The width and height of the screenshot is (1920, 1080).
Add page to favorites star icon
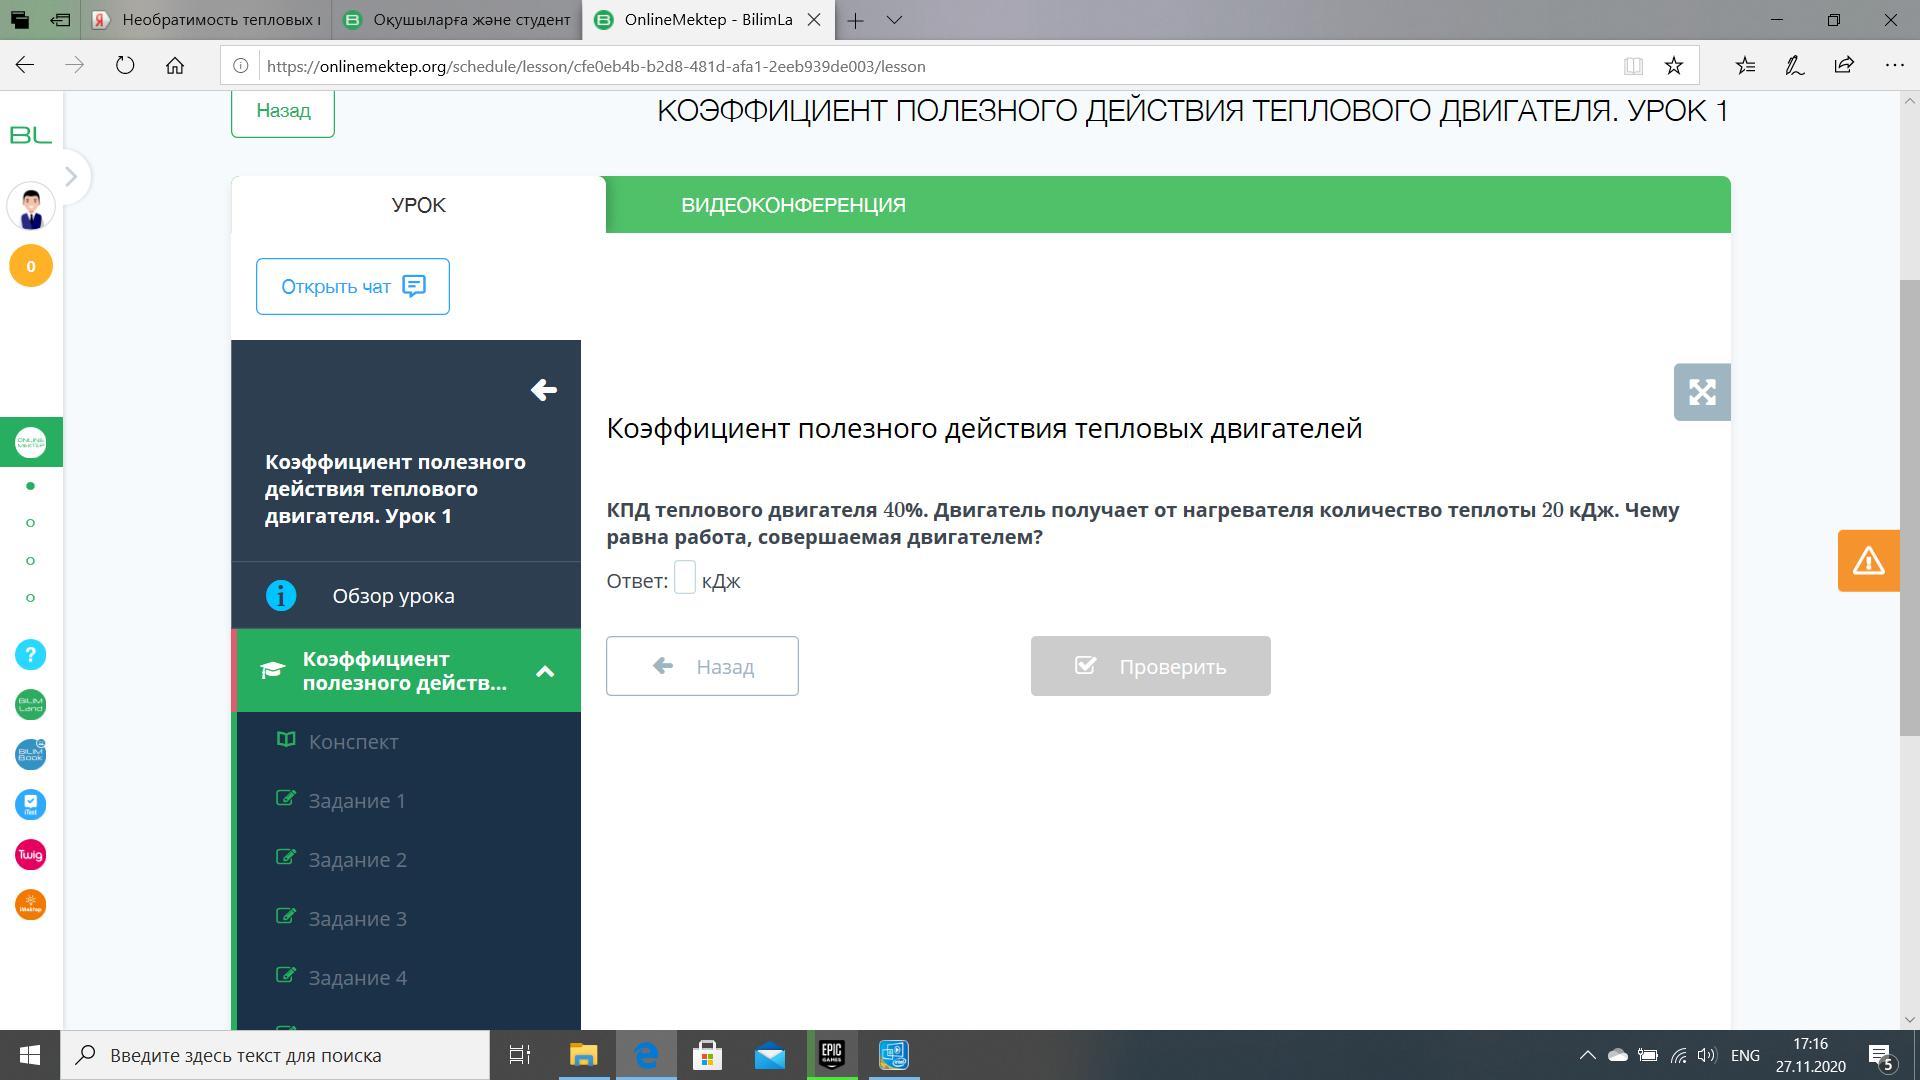click(1673, 66)
